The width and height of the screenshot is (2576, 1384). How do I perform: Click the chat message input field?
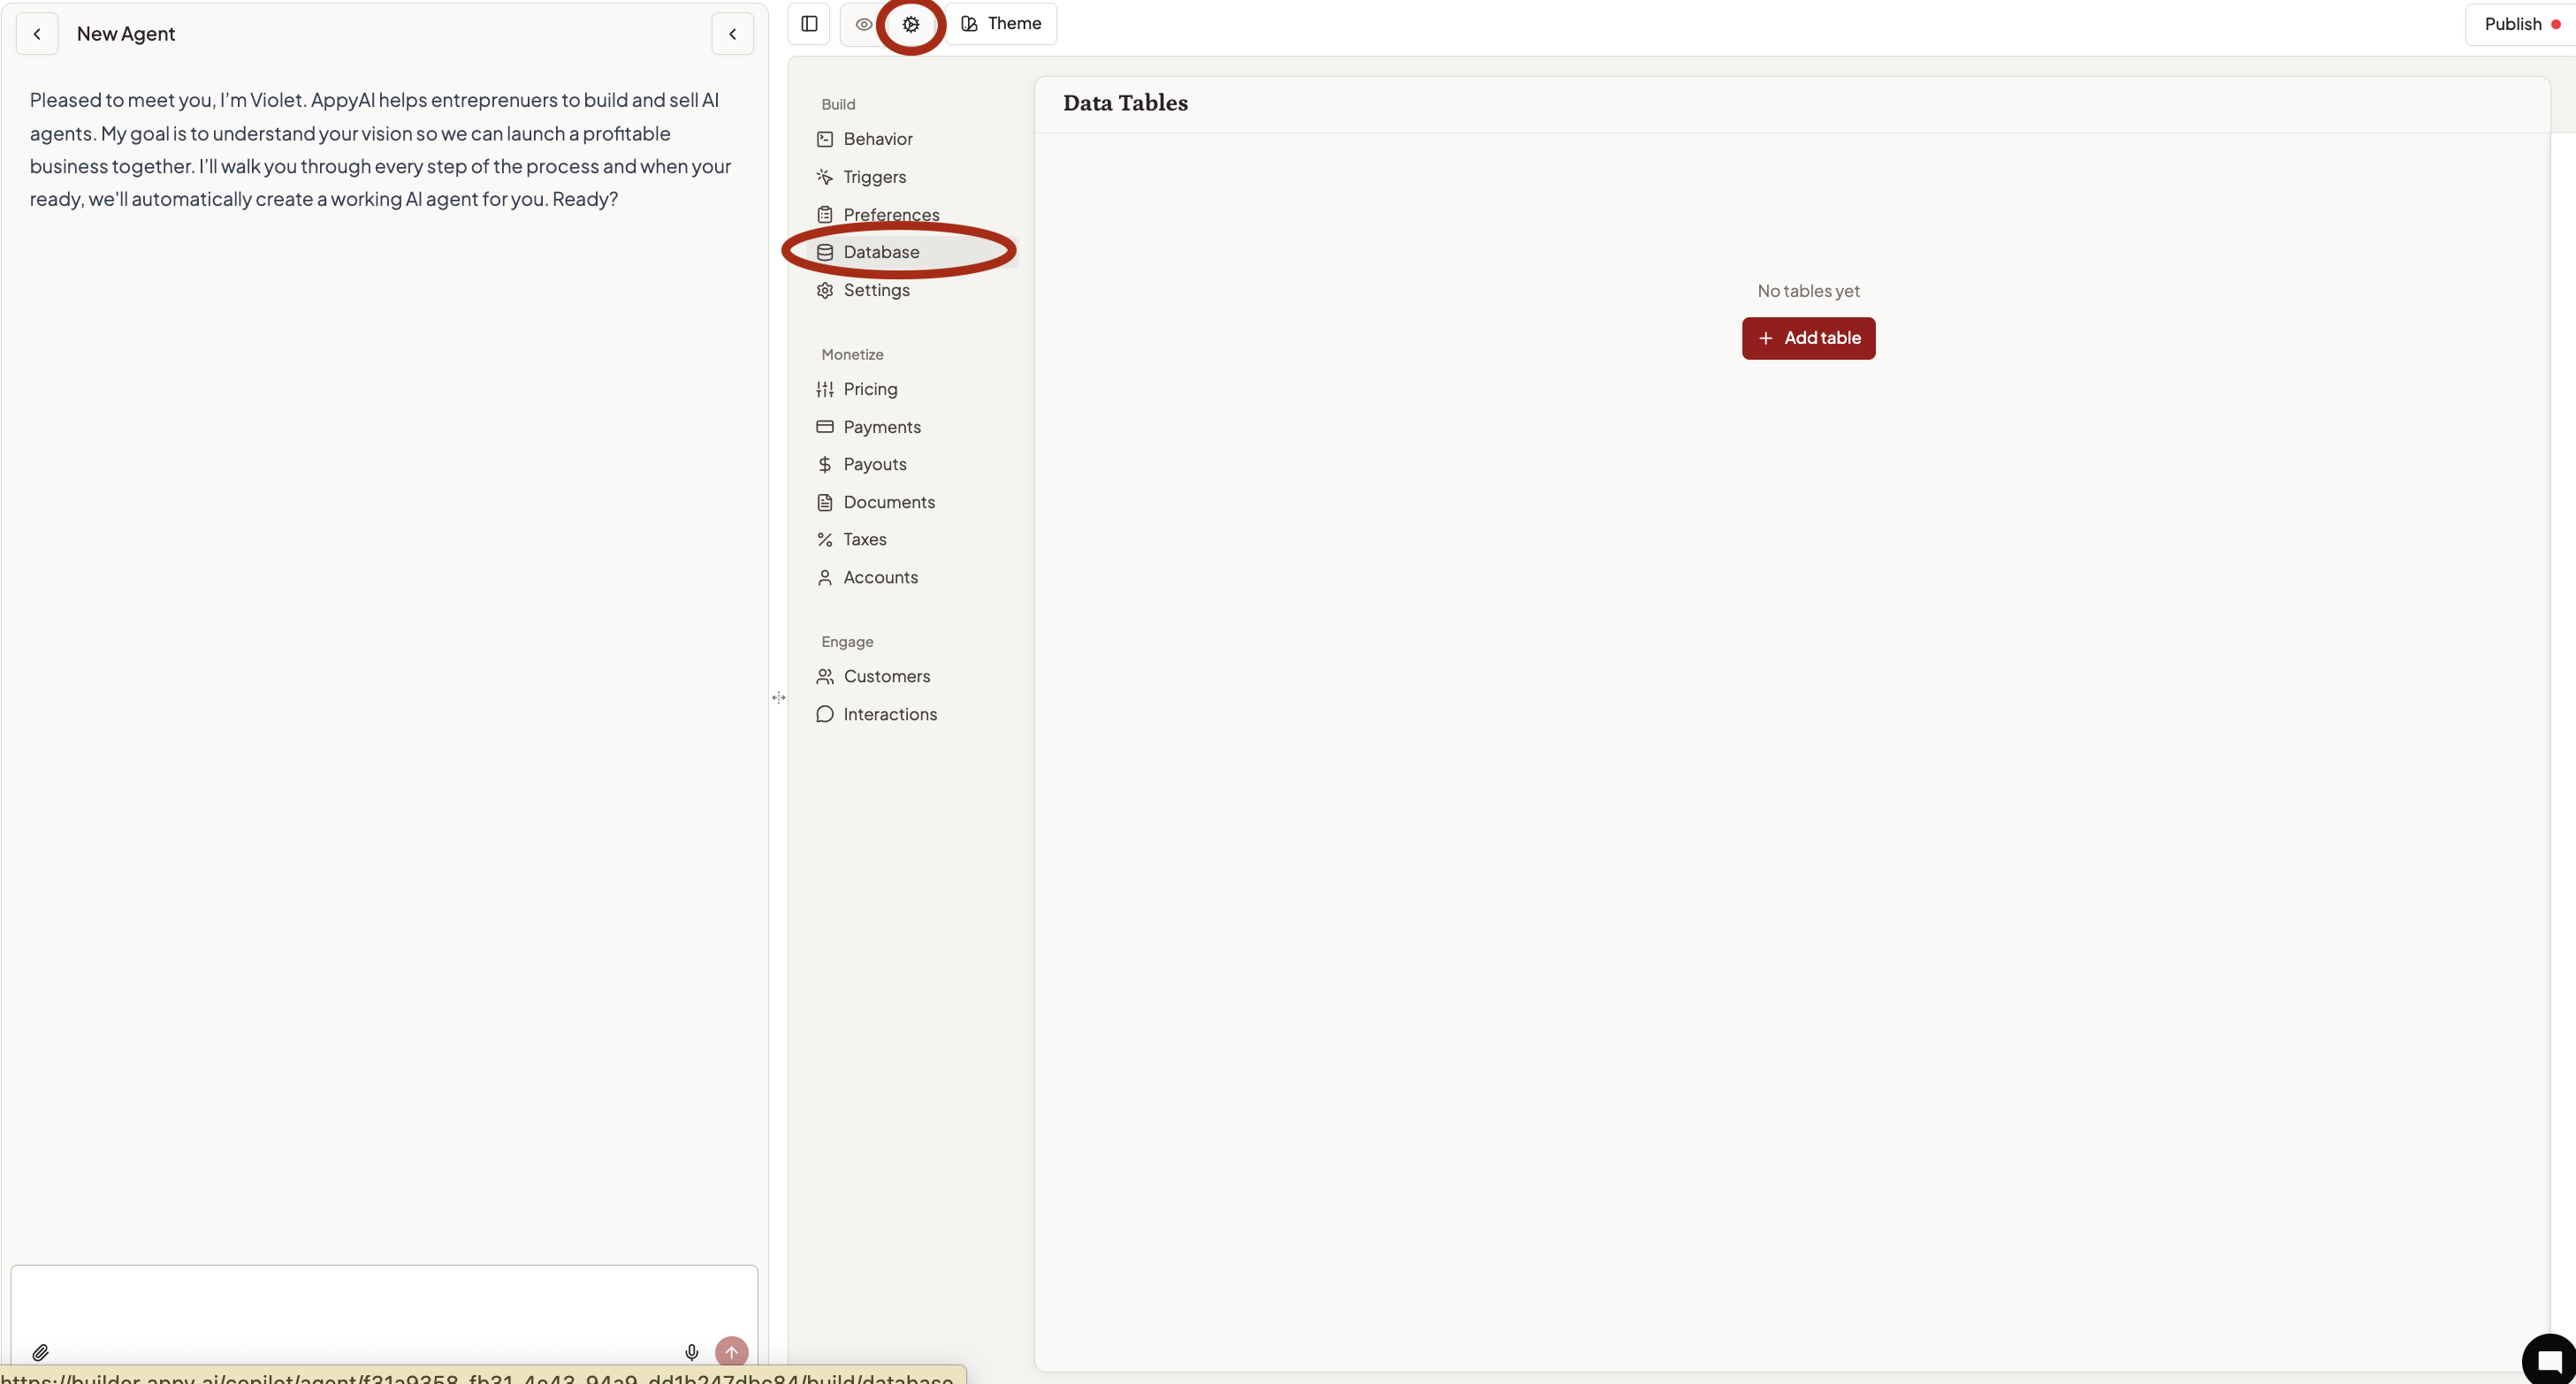[x=384, y=1300]
